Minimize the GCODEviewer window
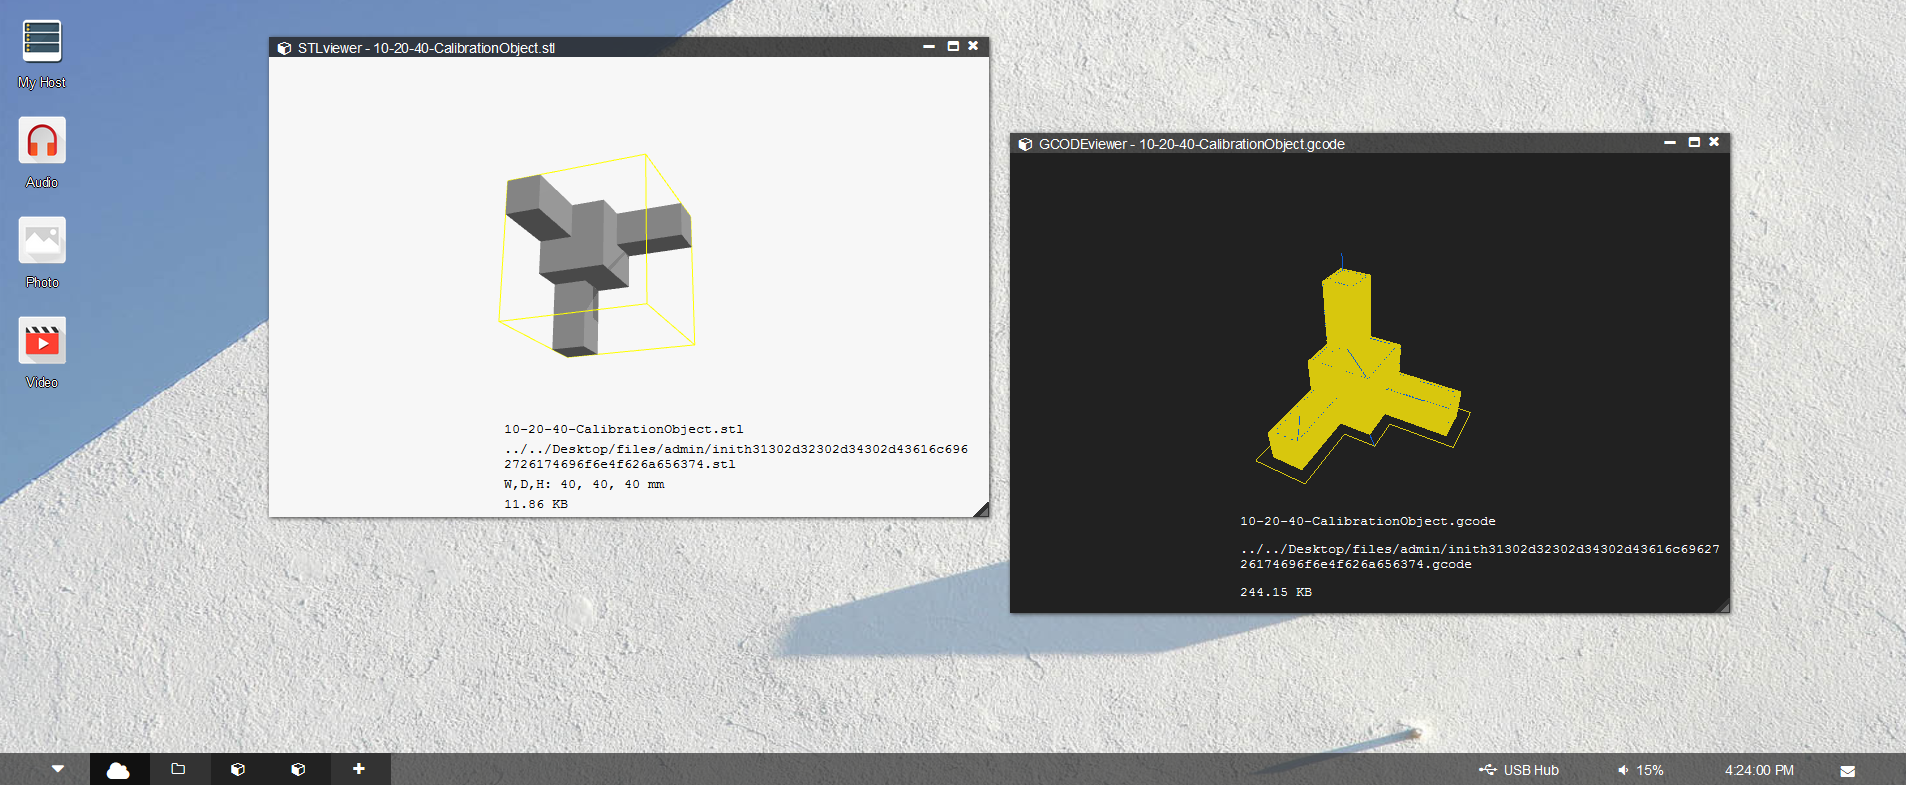Viewport: 1906px width, 785px height. coord(1670,142)
